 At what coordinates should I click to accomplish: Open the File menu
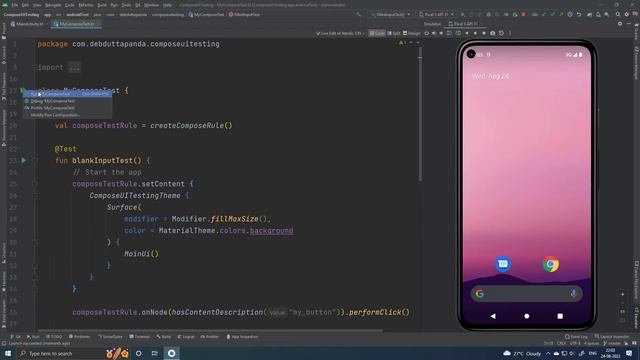tap(15, 5)
